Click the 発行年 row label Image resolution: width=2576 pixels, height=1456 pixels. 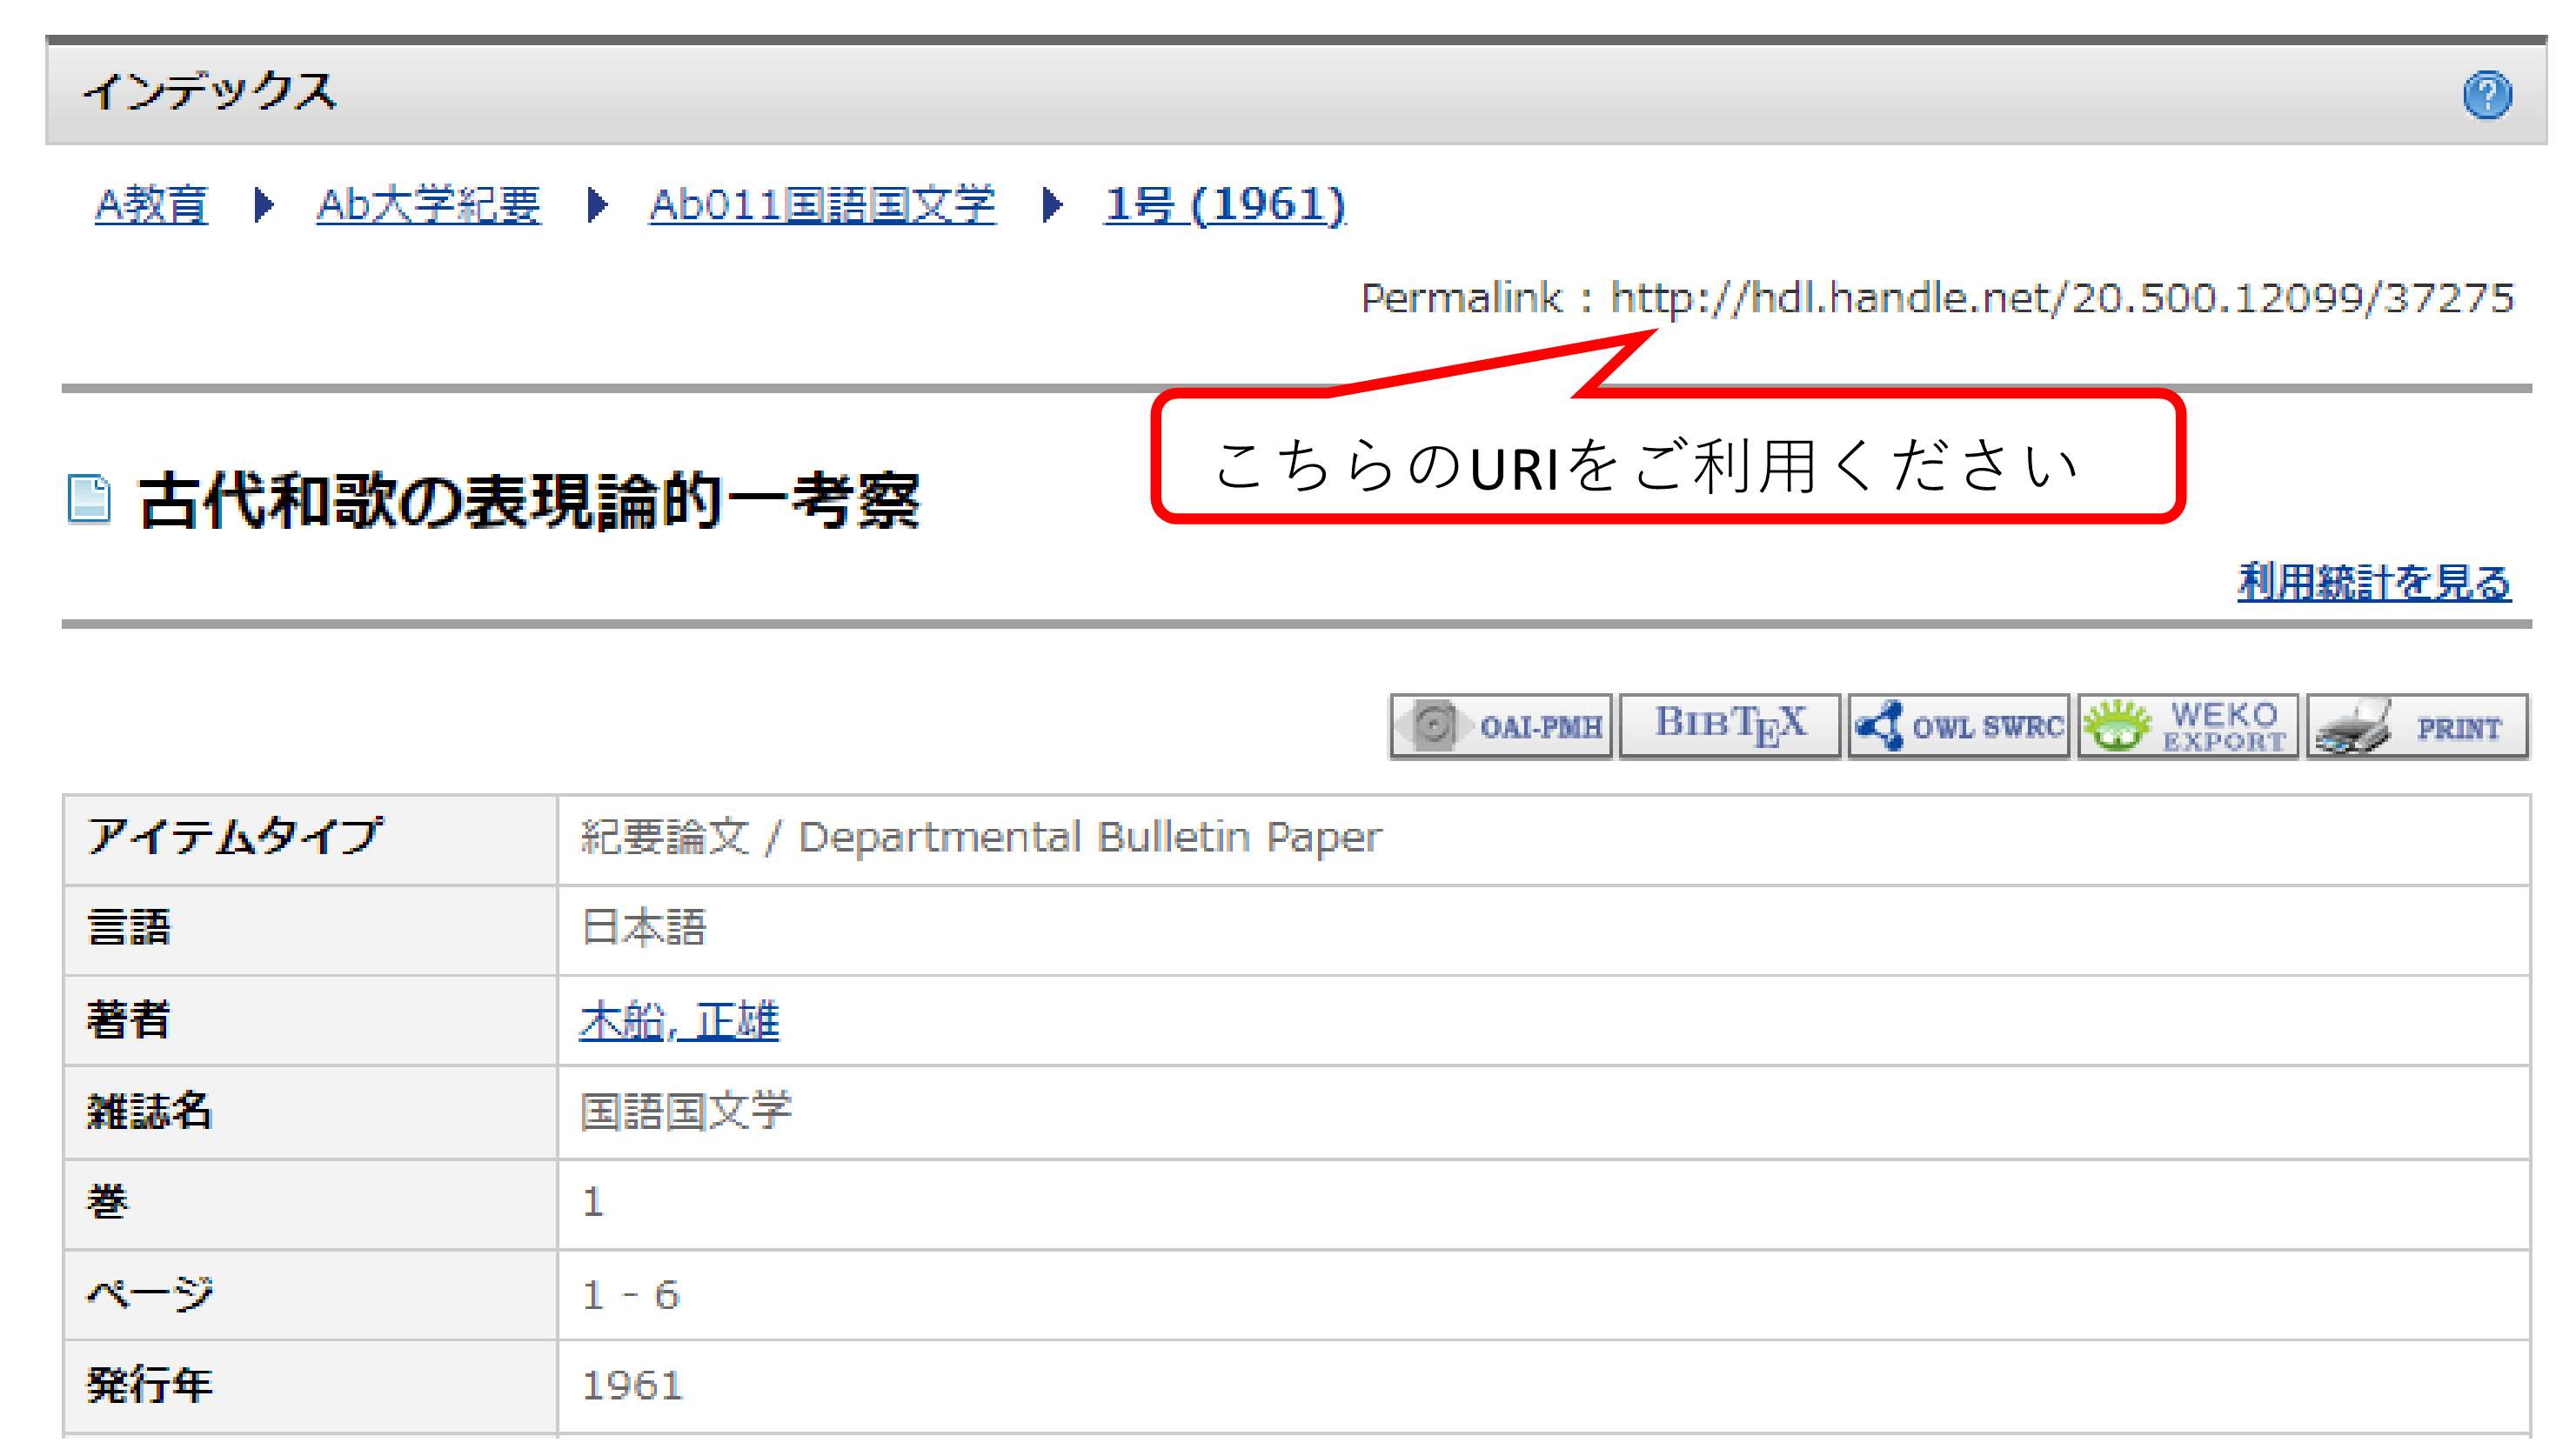click(x=150, y=1386)
